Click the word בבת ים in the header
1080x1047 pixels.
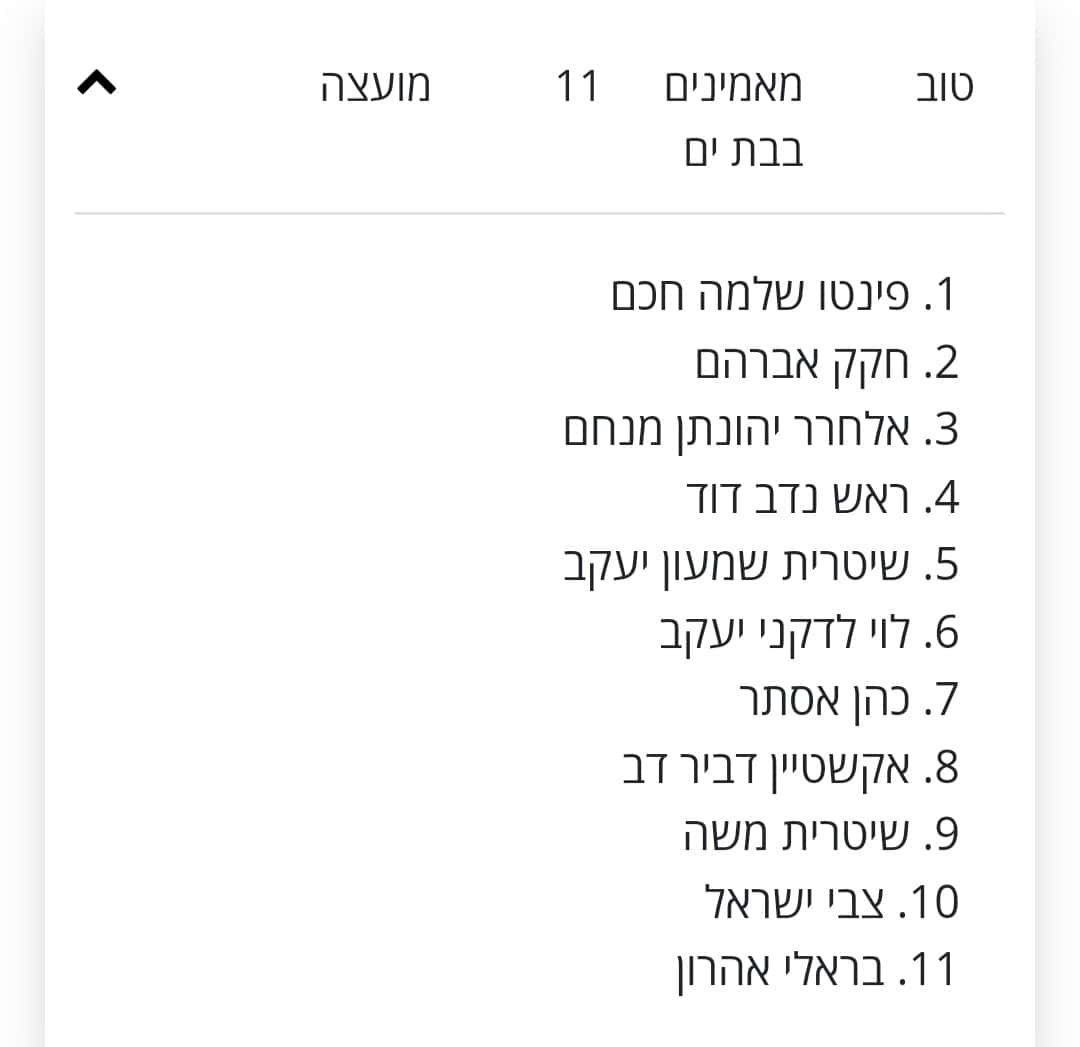pyautogui.click(x=744, y=151)
